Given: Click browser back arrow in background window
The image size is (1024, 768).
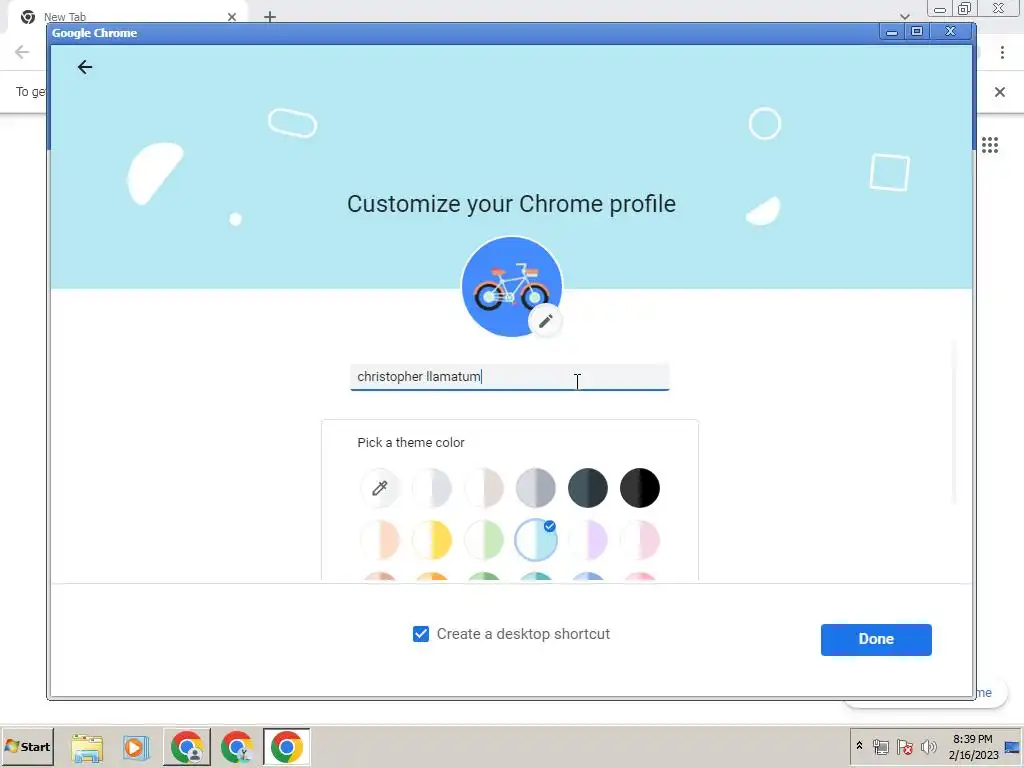Looking at the screenshot, I should point(22,52).
